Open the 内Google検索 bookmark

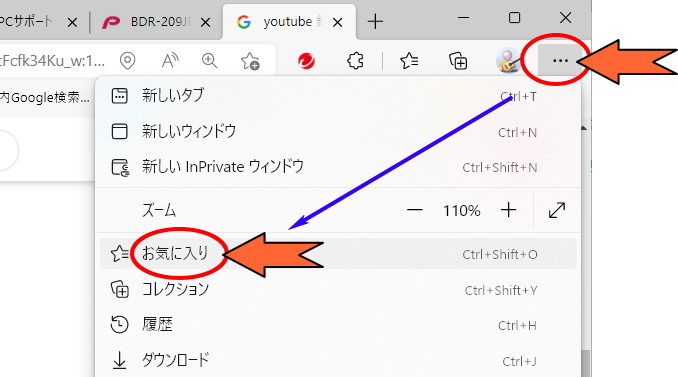[45, 98]
